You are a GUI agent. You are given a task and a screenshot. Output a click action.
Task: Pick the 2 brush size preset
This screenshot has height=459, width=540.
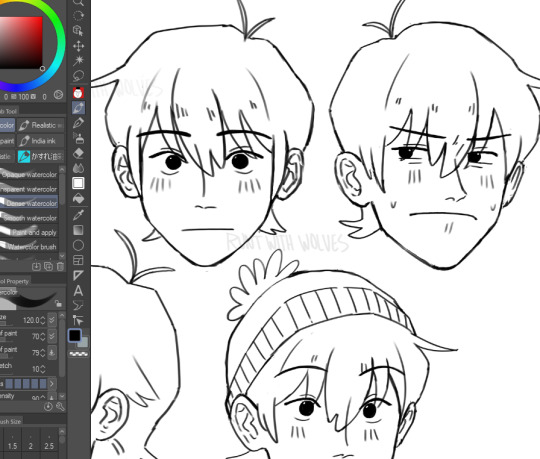point(31,443)
